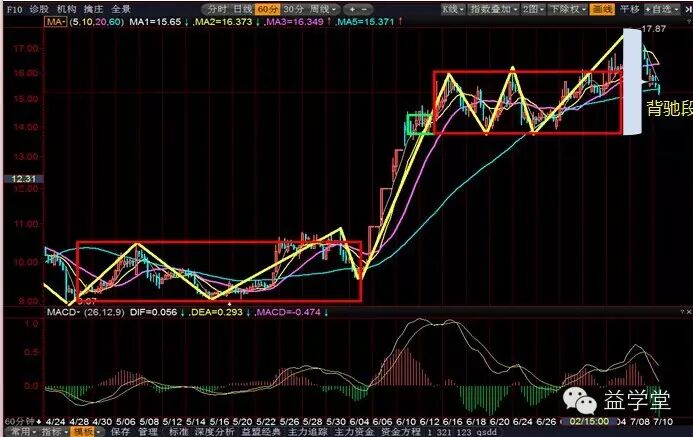693x437 pixels.
Task: Open the F10 company info page
Action: (x=15, y=9)
